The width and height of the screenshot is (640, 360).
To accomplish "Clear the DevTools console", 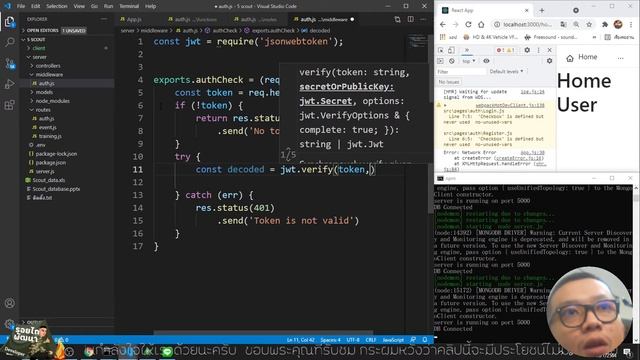I will (451, 61).
